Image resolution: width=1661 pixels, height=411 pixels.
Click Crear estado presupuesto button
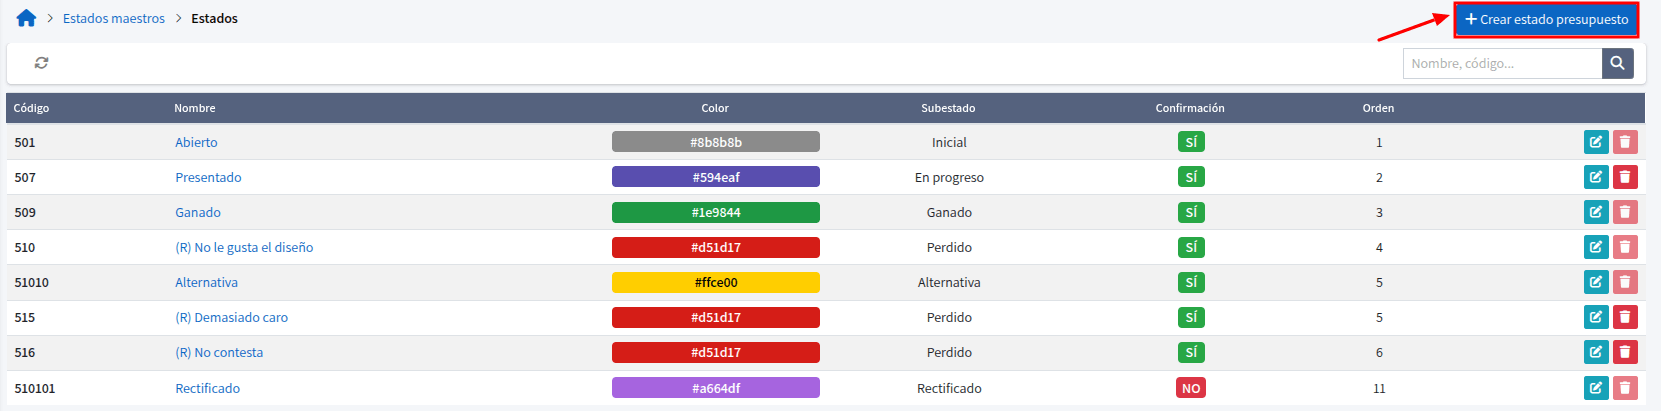[x=1546, y=19]
